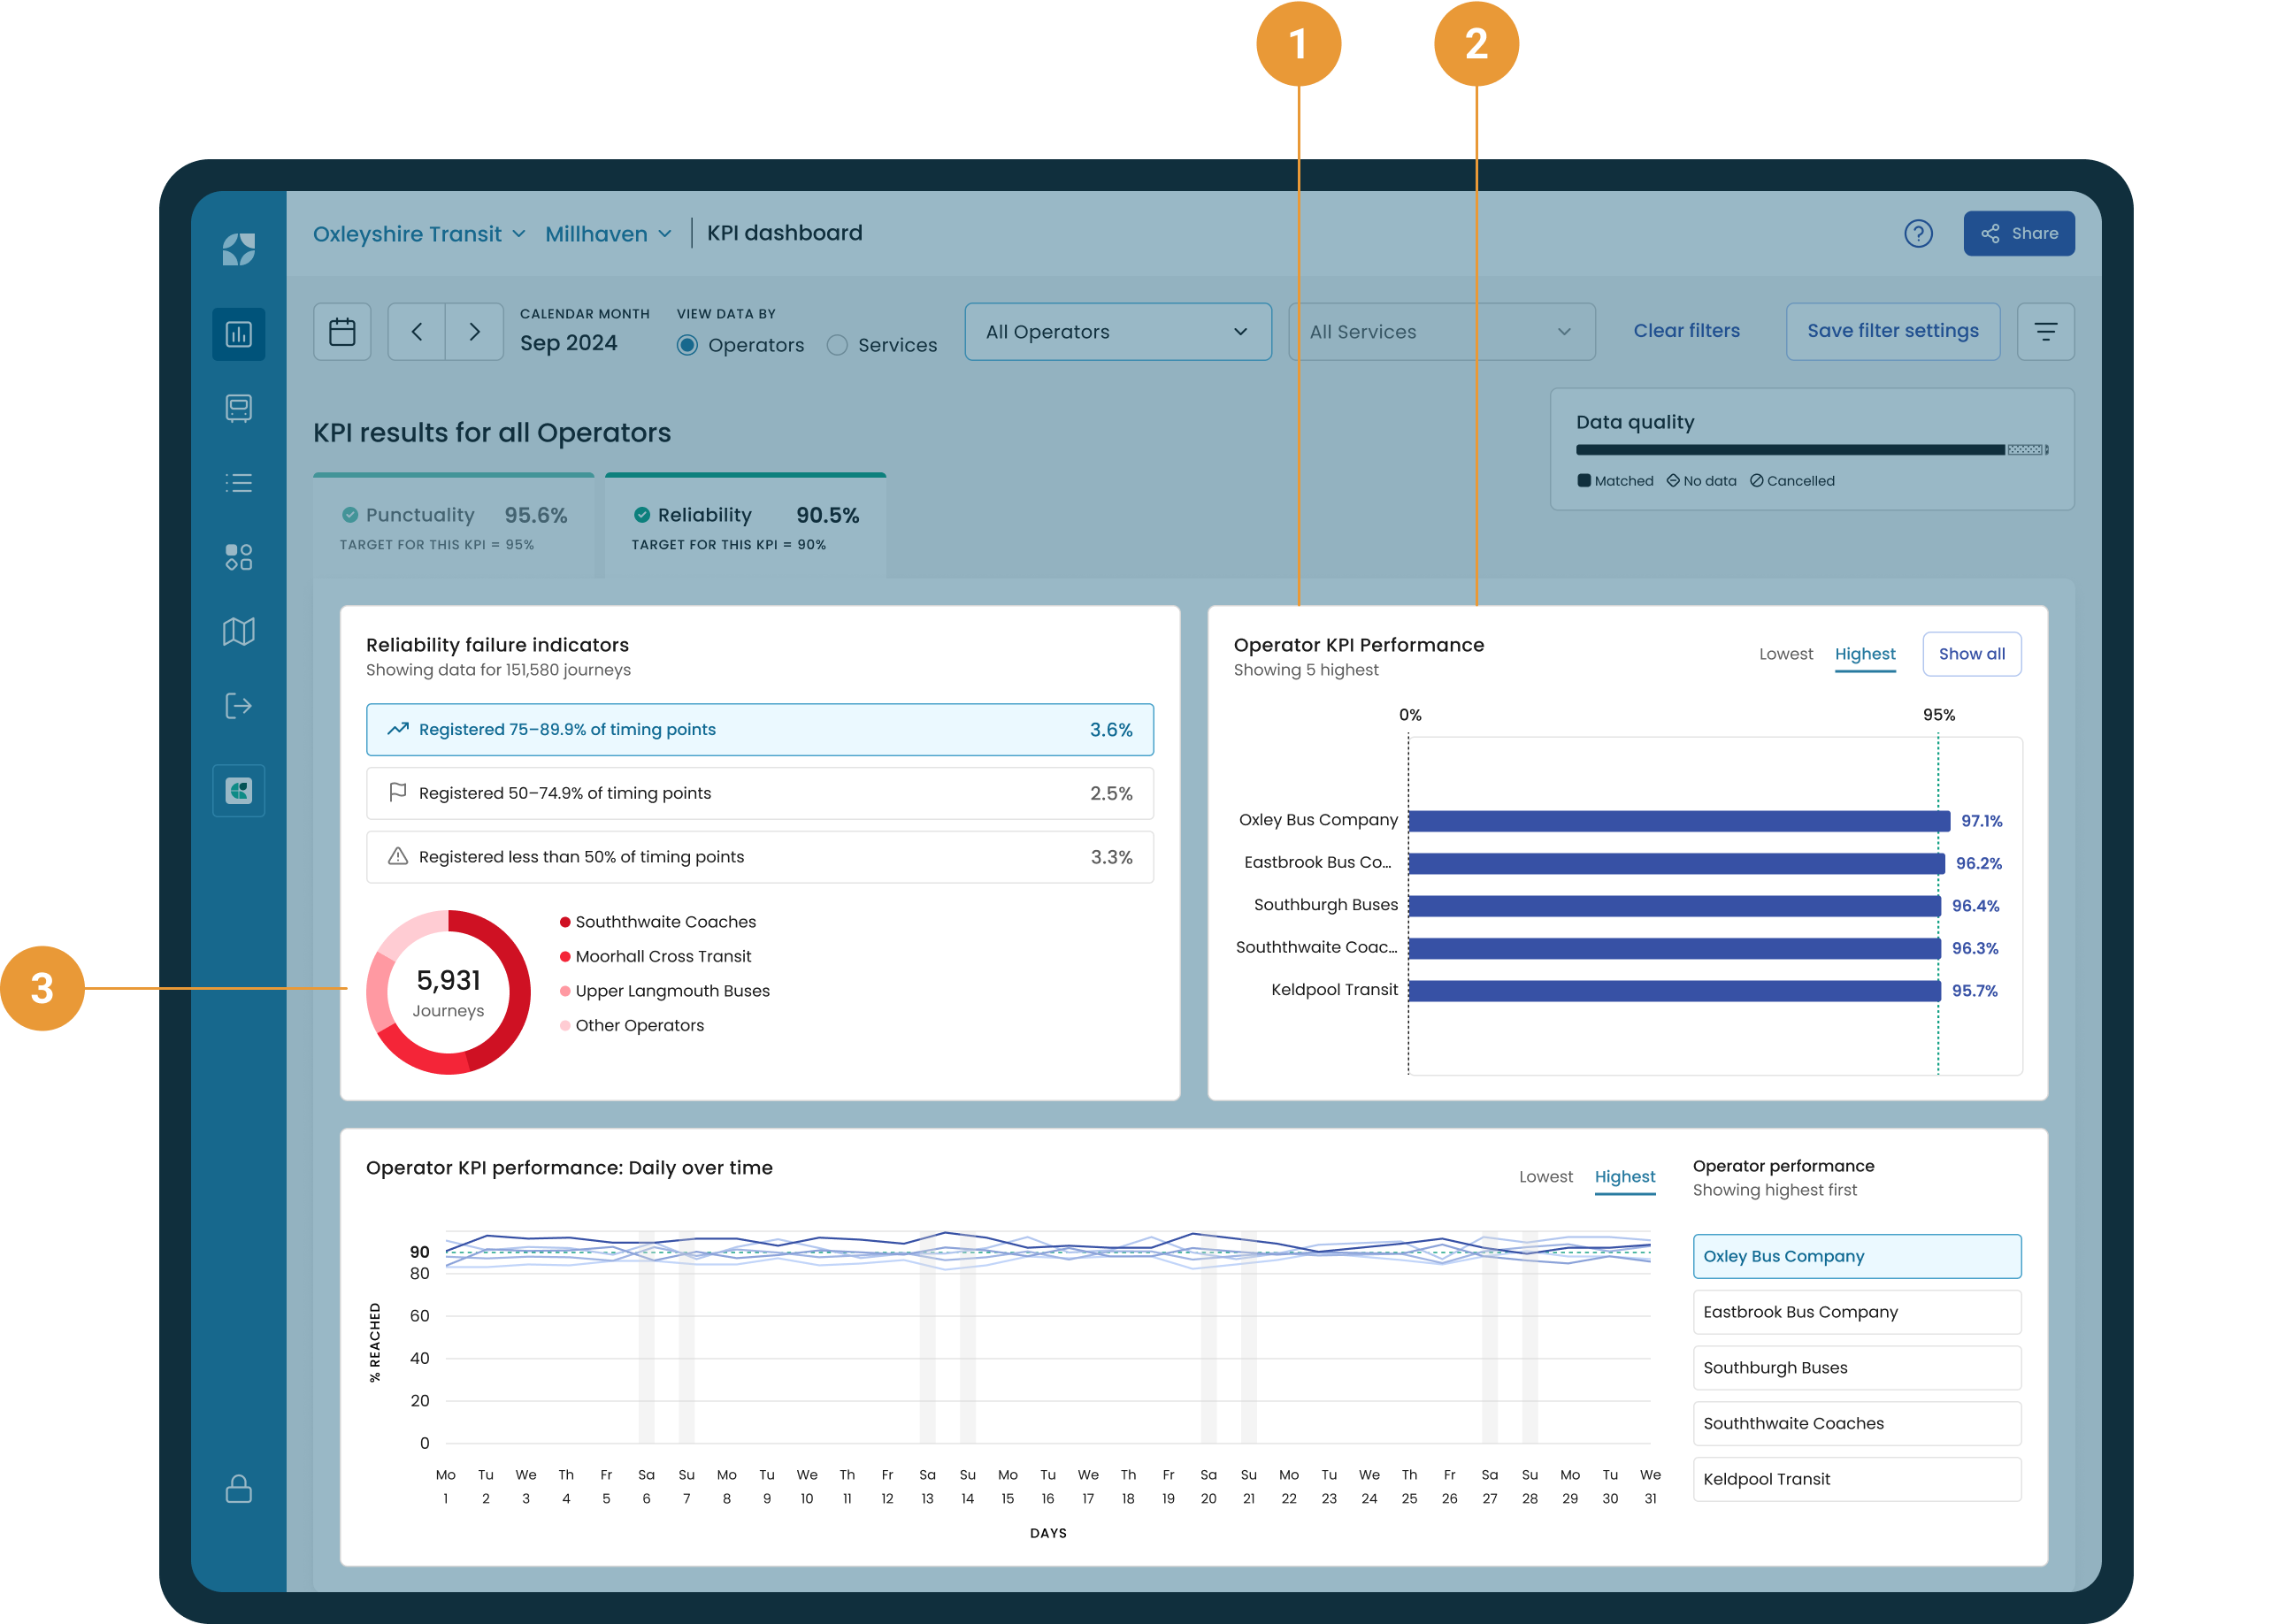
Task: Click the grid/components icon in the sidebar
Action: click(x=238, y=557)
